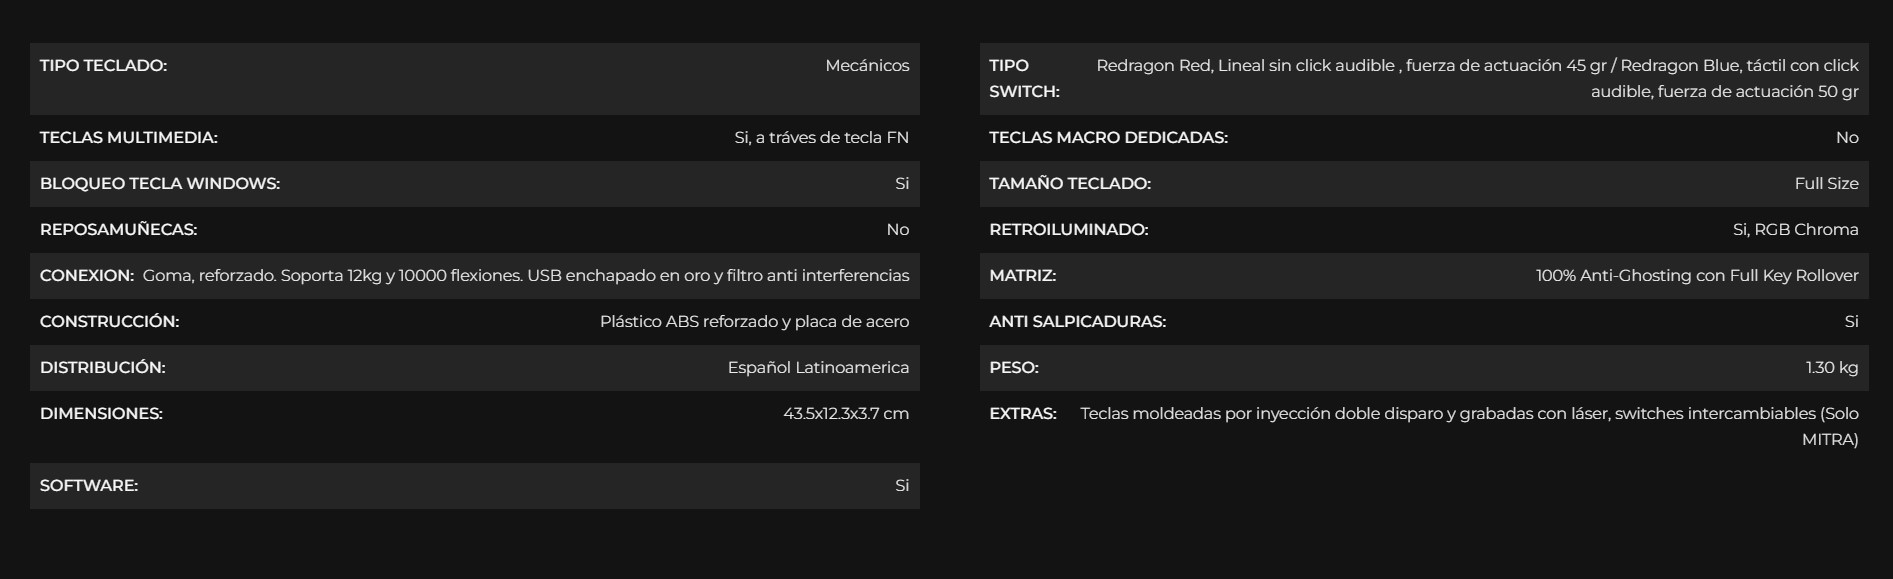Click the BLOQUEO TECLA WINDOWS label

pyautogui.click(x=160, y=184)
